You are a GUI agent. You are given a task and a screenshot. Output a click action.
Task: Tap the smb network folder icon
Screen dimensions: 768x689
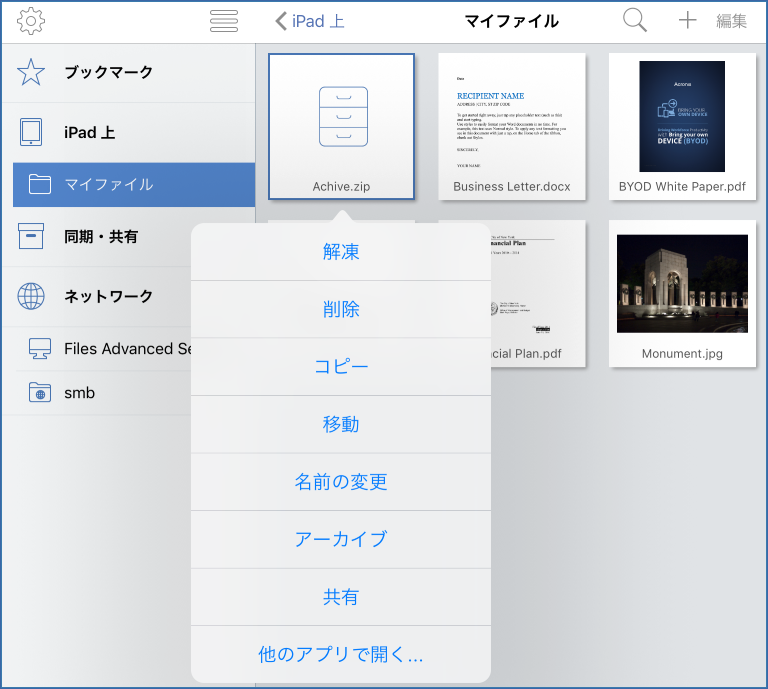pyautogui.click(x=40, y=393)
